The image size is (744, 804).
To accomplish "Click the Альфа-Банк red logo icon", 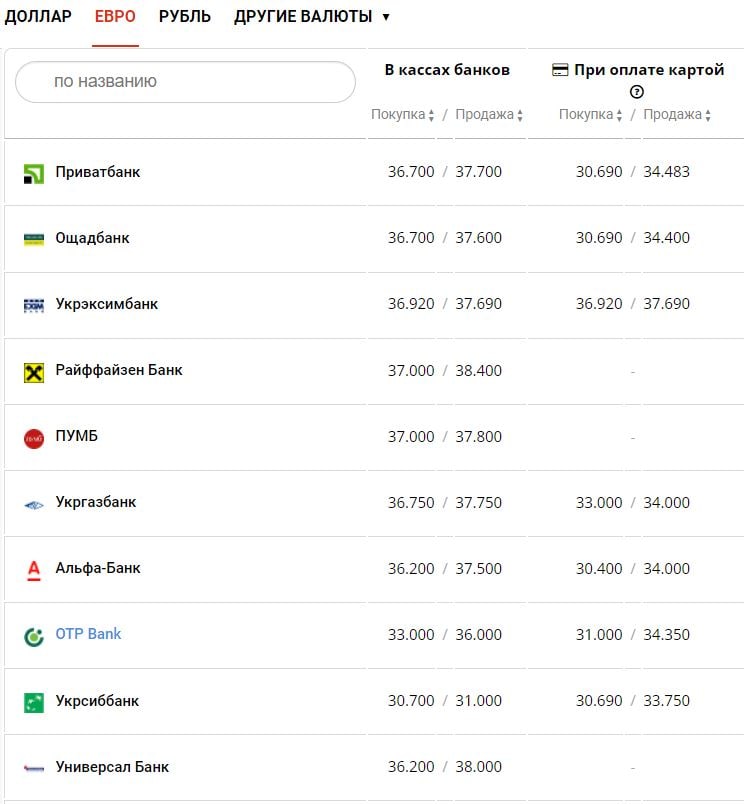I will (x=34, y=570).
